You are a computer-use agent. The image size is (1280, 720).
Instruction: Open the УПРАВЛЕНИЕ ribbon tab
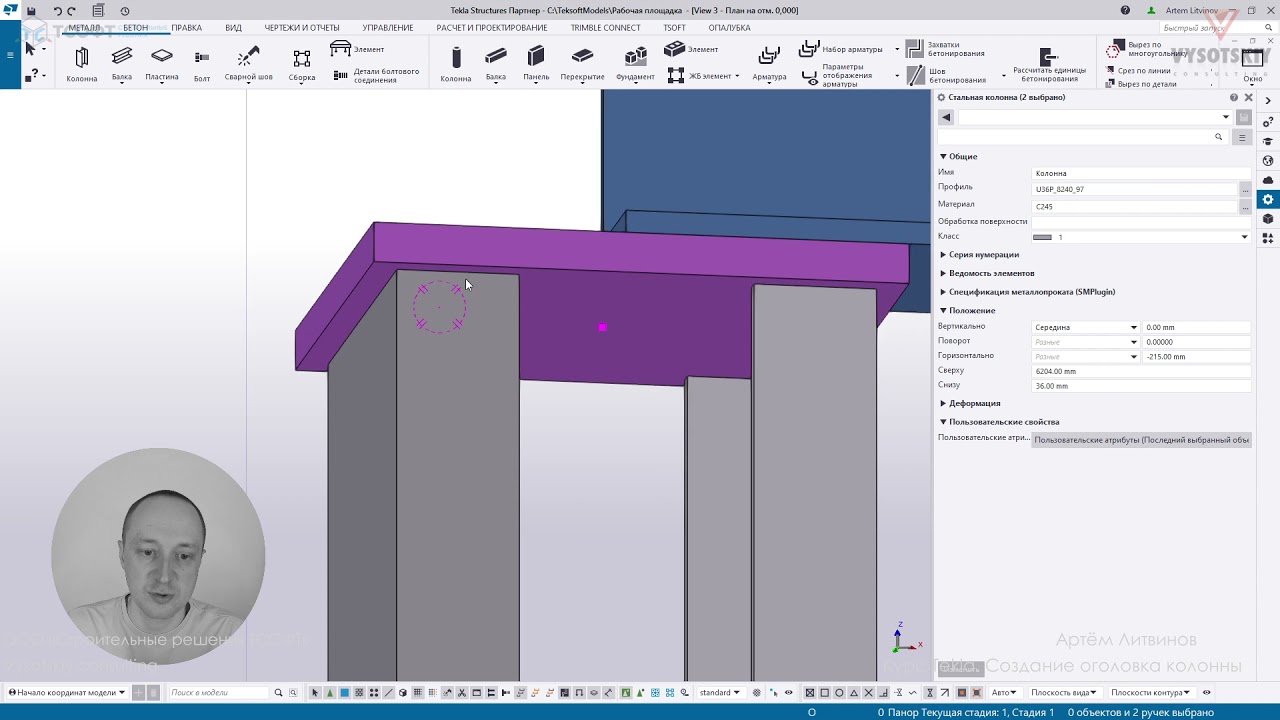pos(388,28)
